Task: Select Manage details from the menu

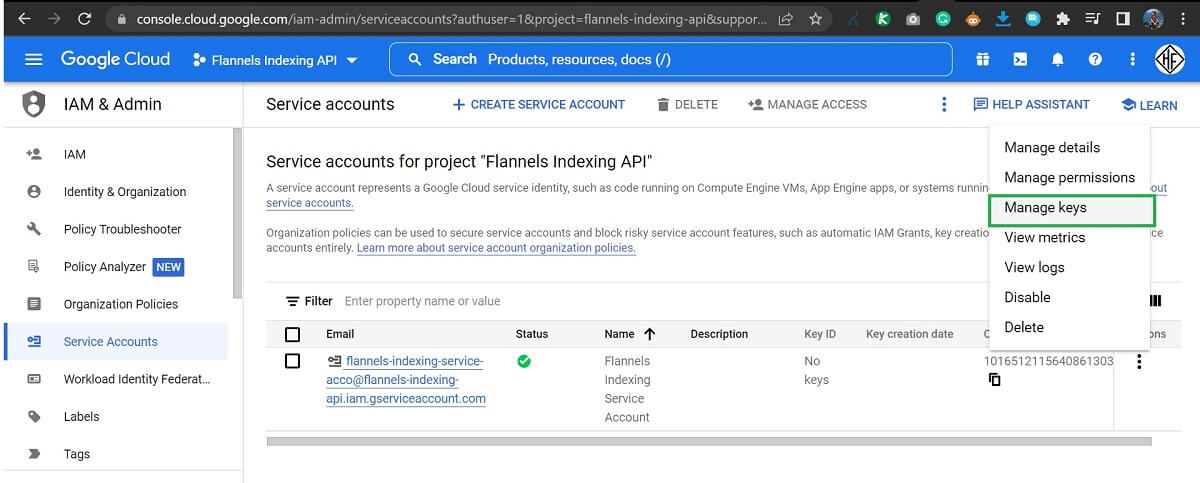Action: [1052, 147]
